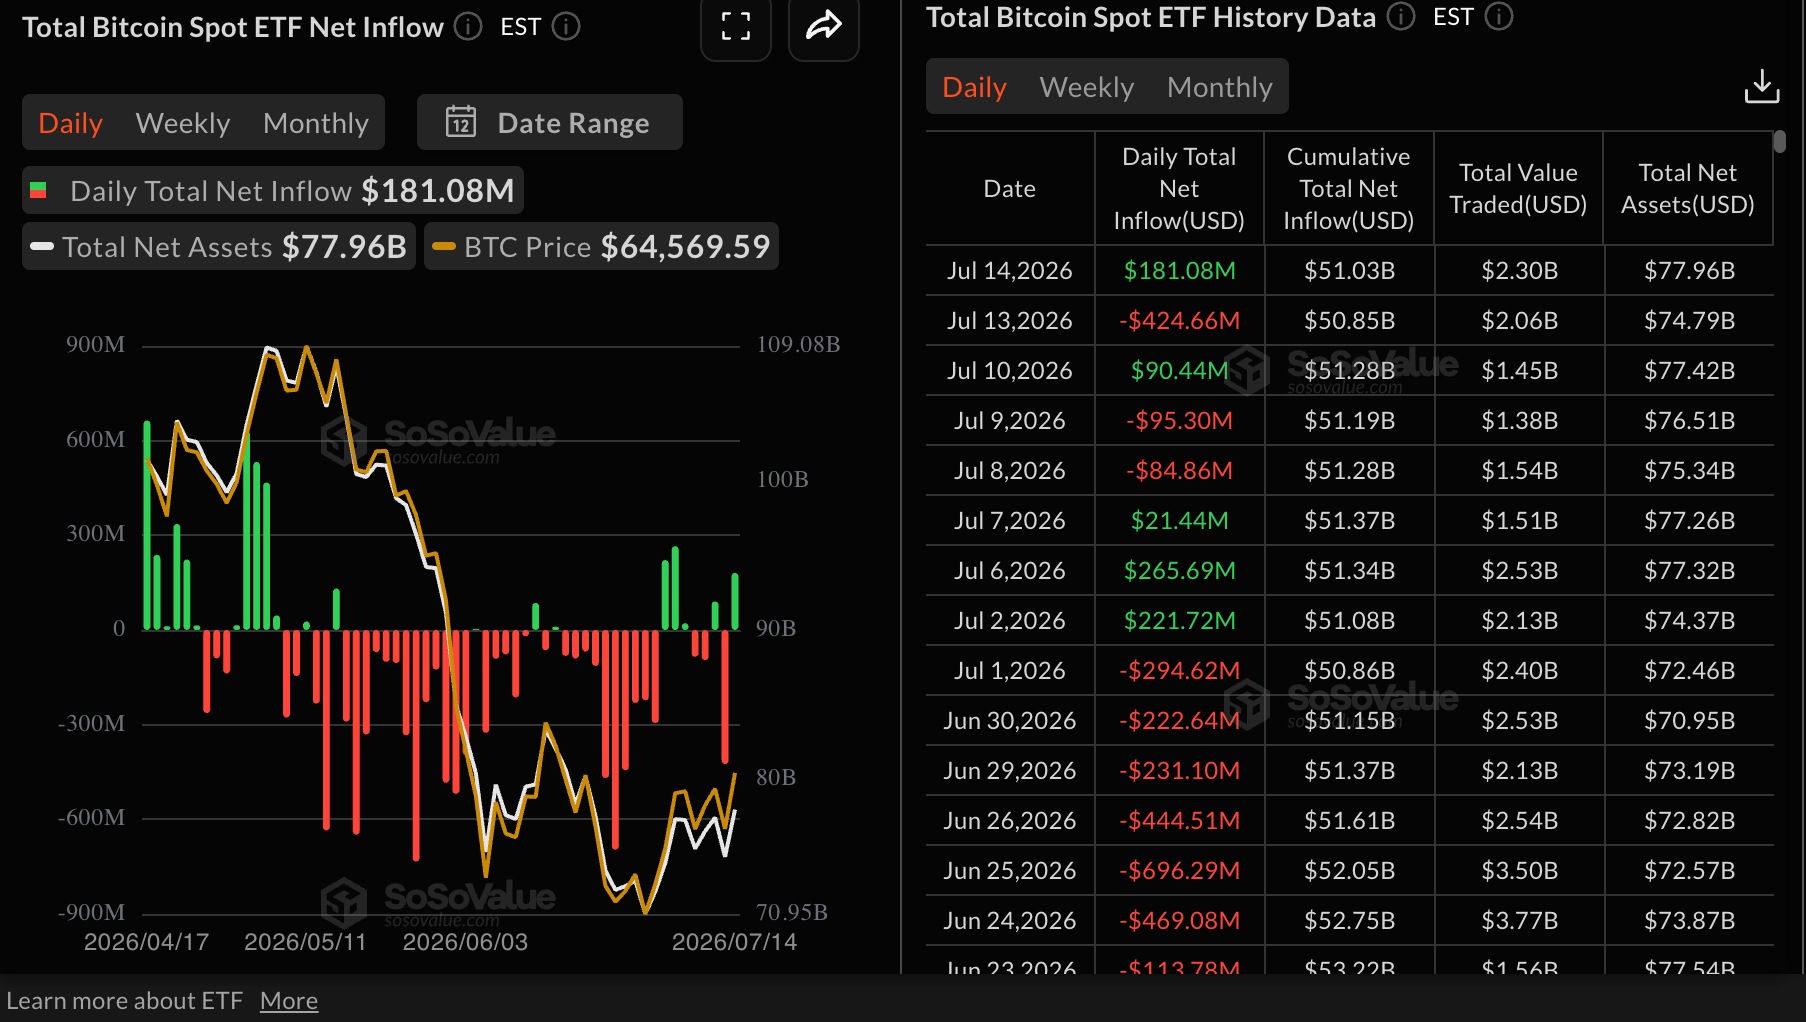Click the history table vertical scrollbar thumb

tap(1780, 141)
